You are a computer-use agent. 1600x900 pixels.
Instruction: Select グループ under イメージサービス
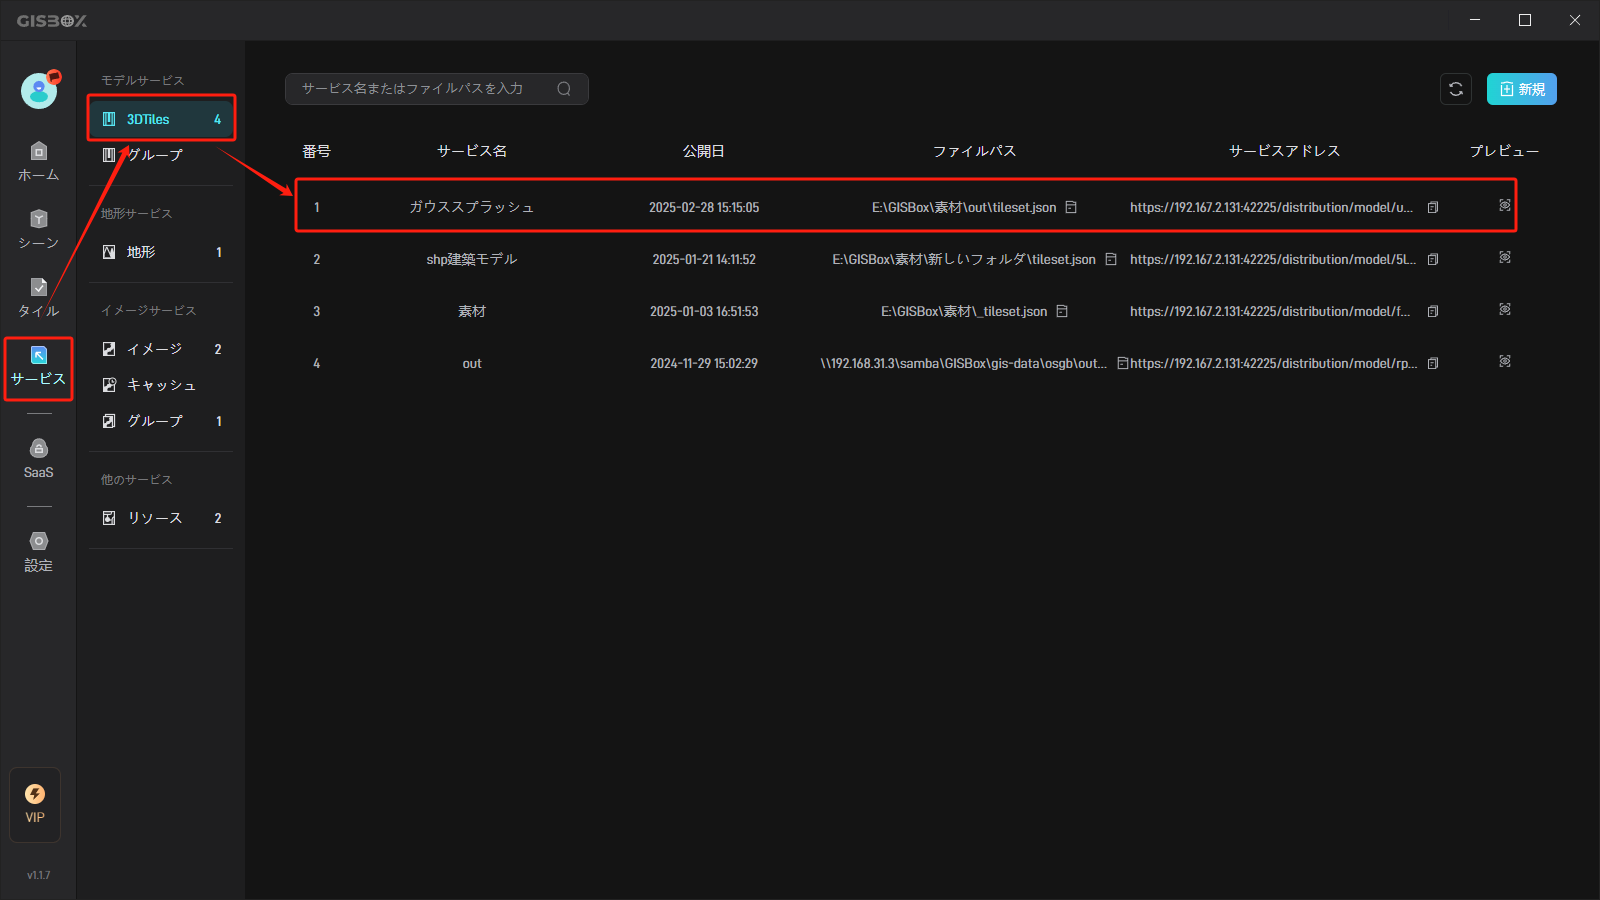click(161, 421)
